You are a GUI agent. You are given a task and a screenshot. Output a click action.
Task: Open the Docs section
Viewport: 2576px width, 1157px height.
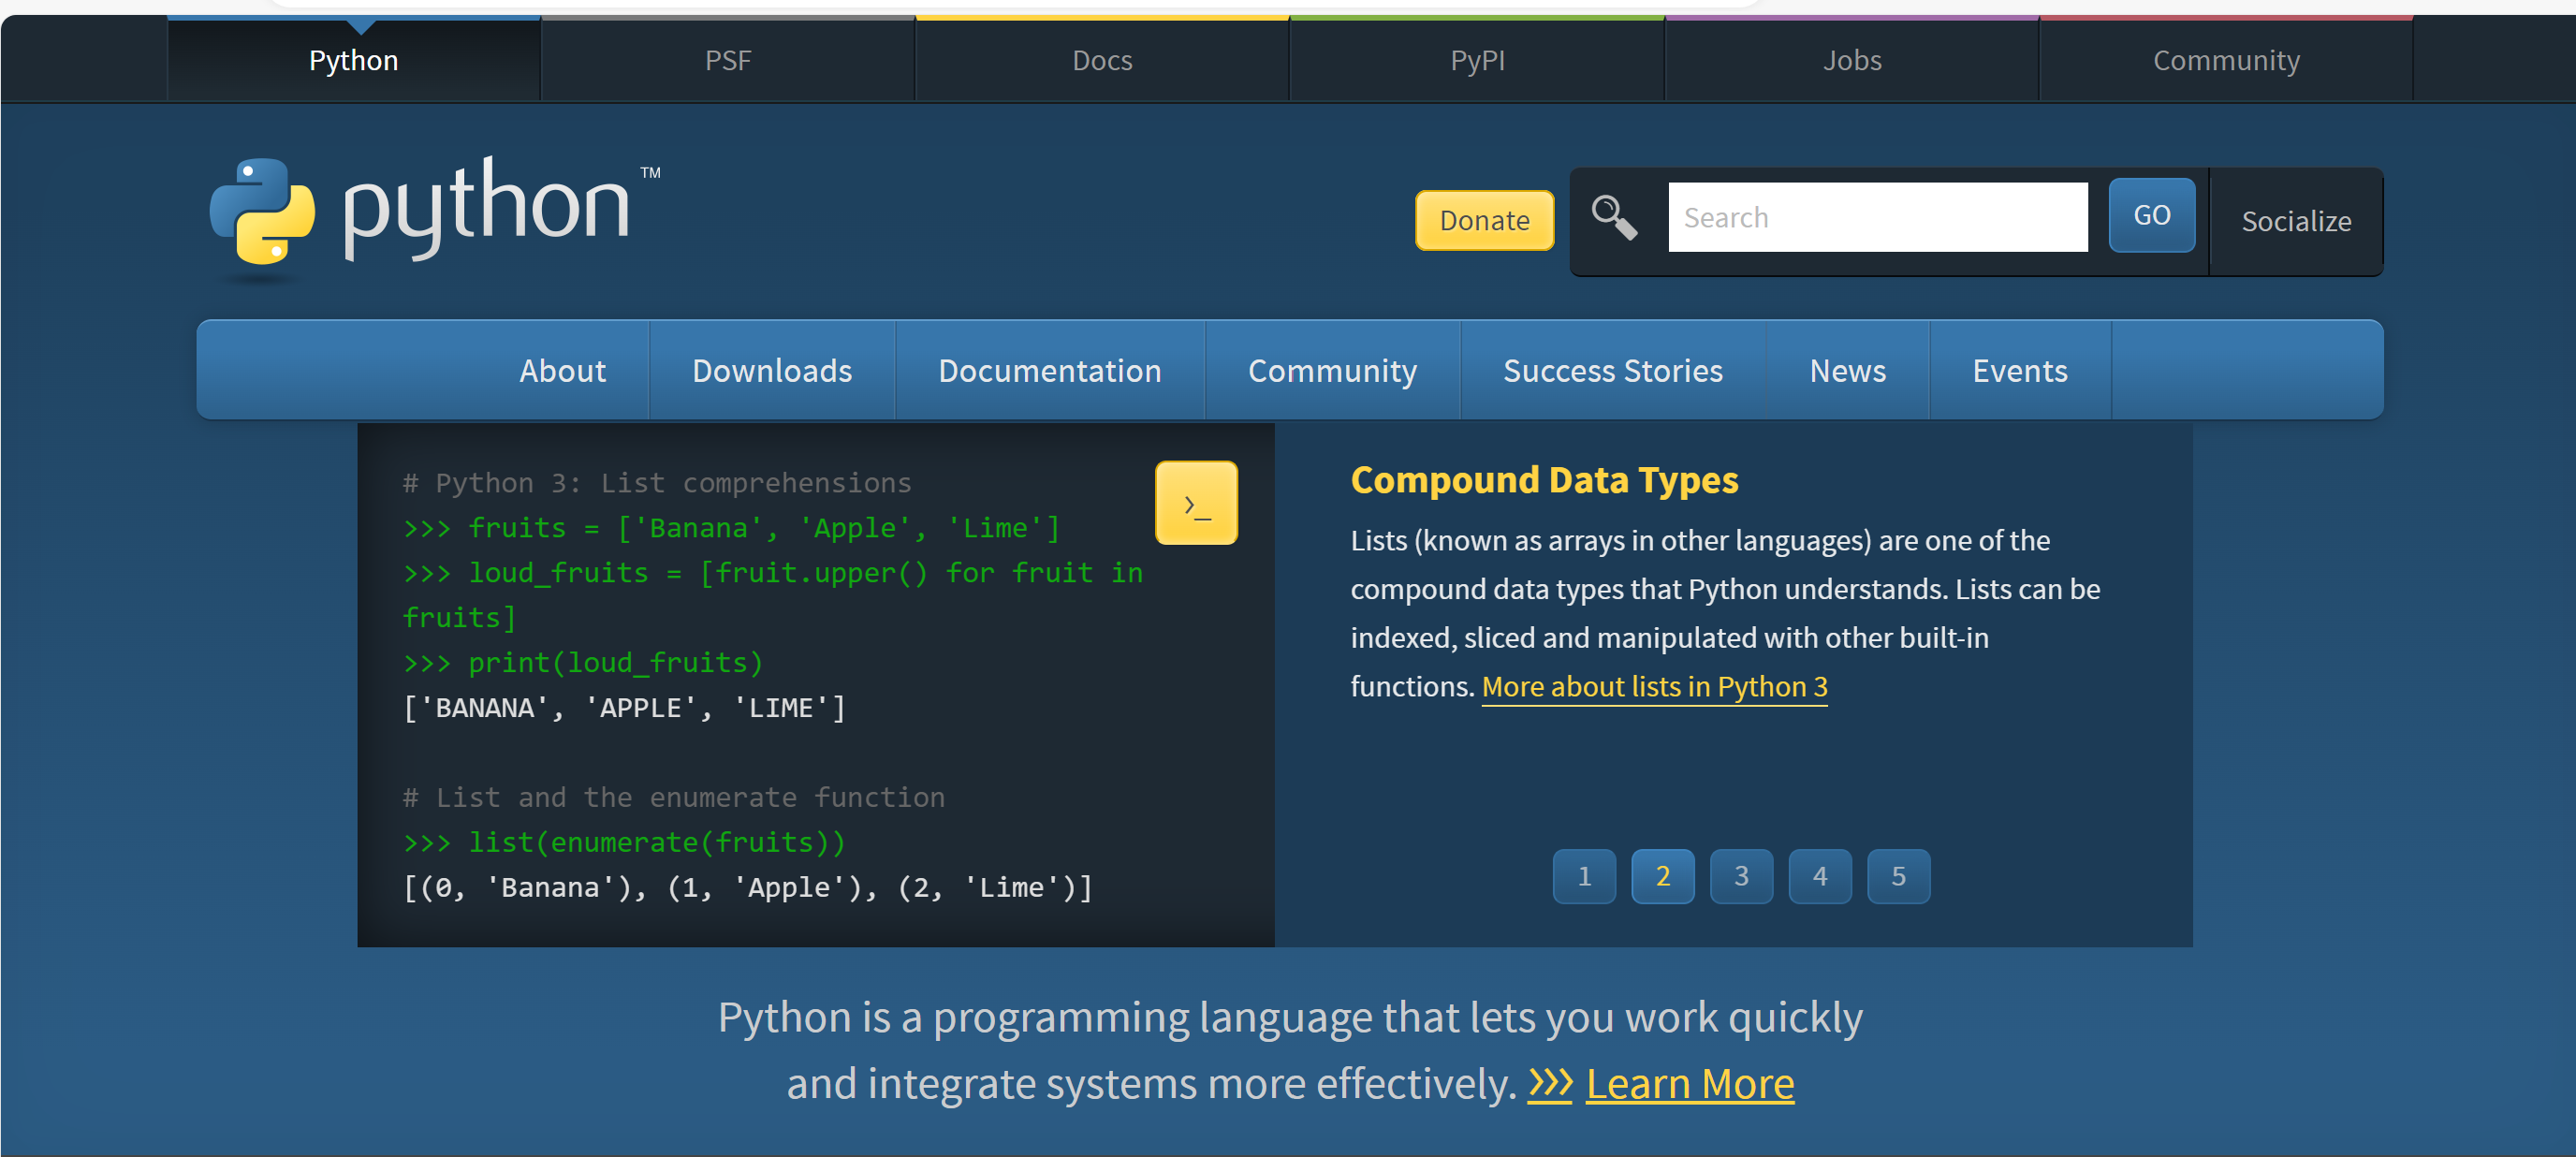point(1102,59)
